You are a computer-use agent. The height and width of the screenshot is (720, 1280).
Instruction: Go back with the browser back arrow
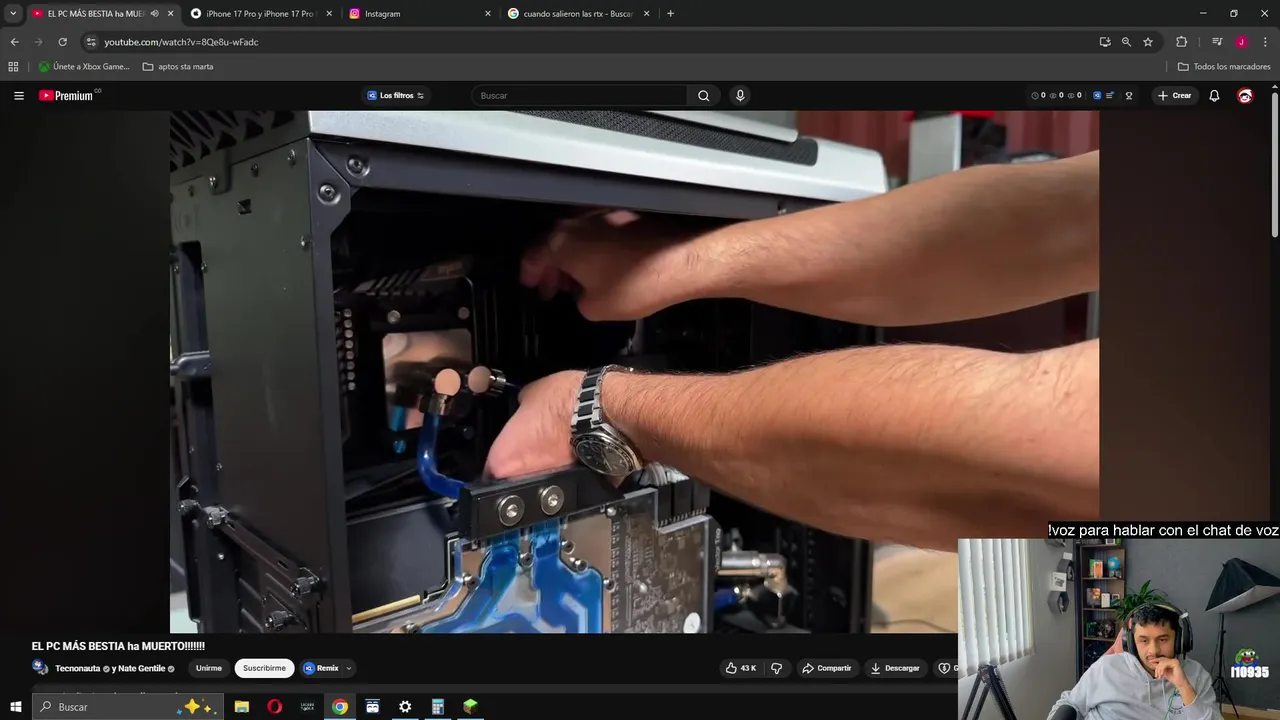[x=14, y=42]
